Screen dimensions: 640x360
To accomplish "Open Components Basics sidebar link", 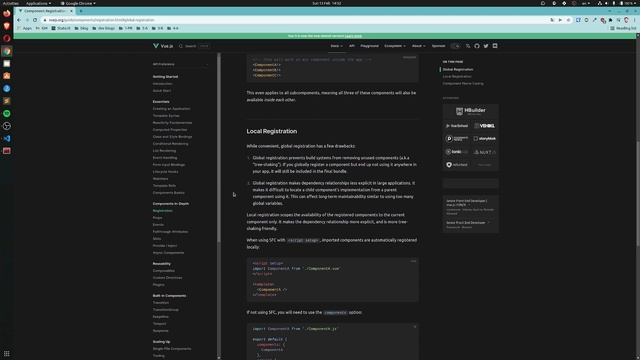I will [169, 193].
